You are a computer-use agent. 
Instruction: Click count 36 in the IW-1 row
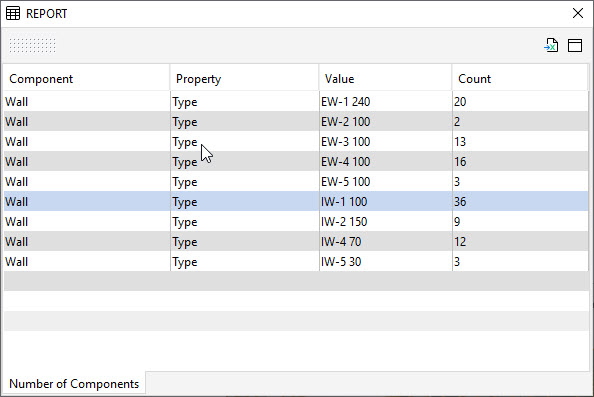pos(460,202)
